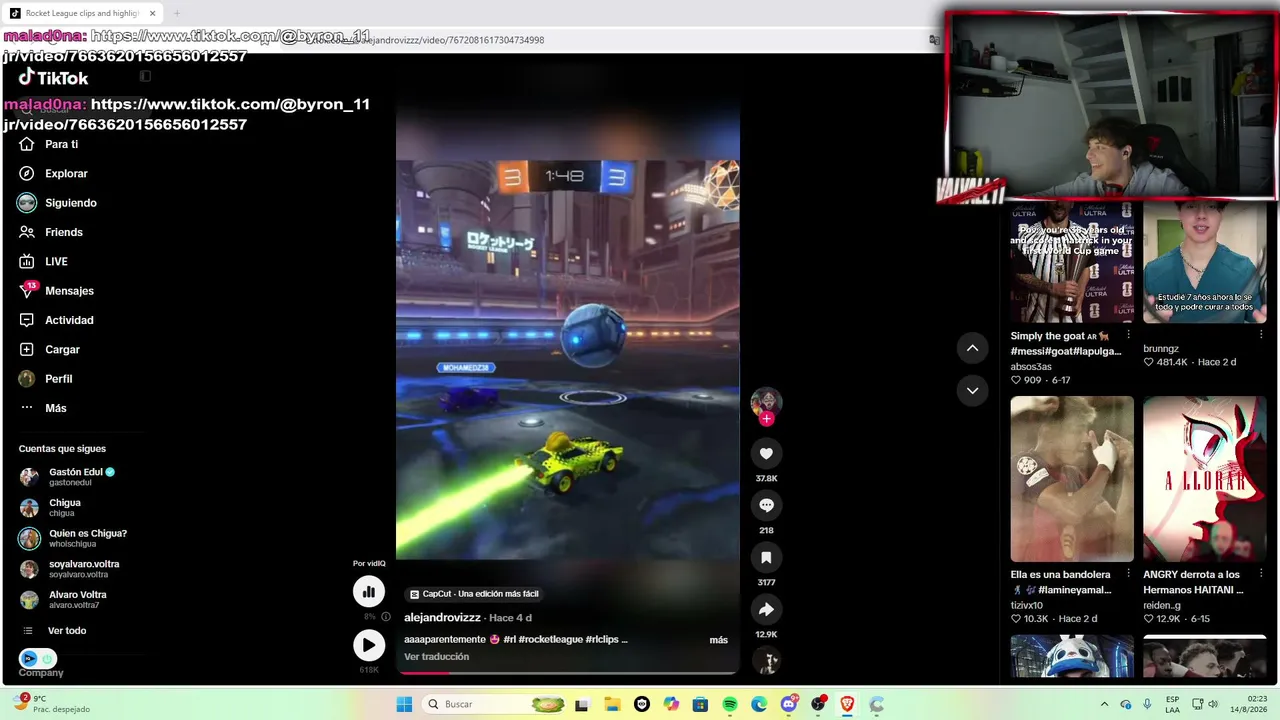This screenshot has width=1280, height=720.
Task: Click the vidIQ info icon beside 8%
Action: tap(386, 617)
